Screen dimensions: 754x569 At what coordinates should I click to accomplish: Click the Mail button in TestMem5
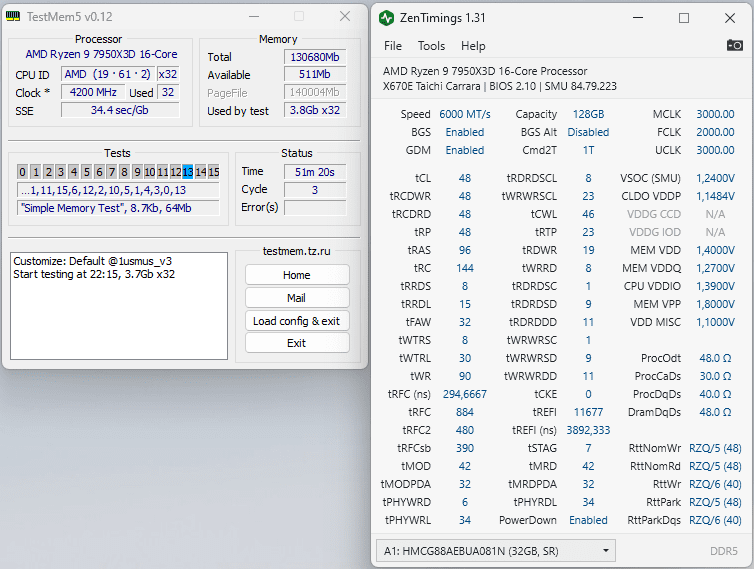(x=297, y=298)
